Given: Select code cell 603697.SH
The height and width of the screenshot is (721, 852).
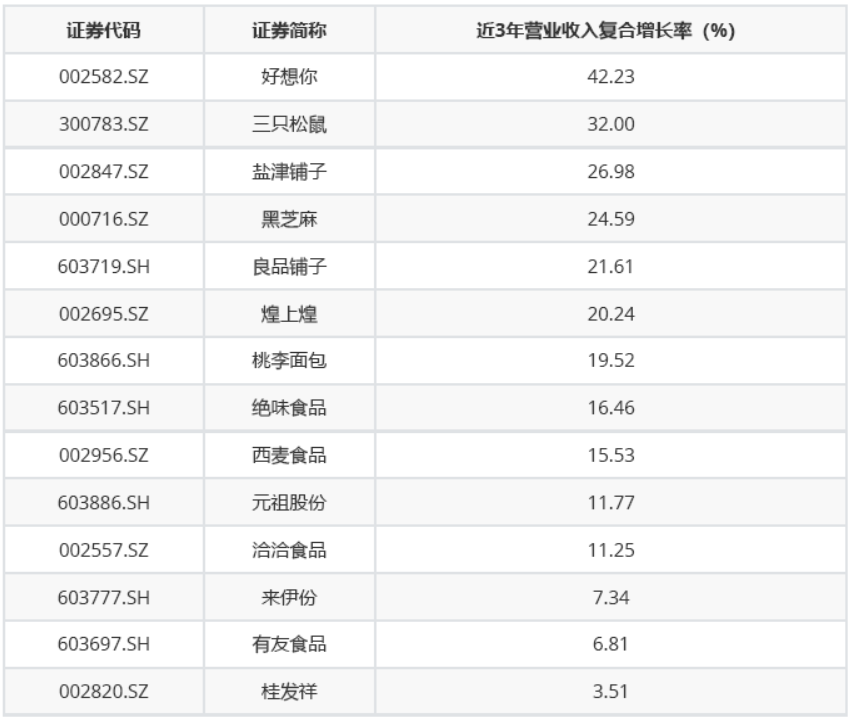Looking at the screenshot, I should pos(104,644).
